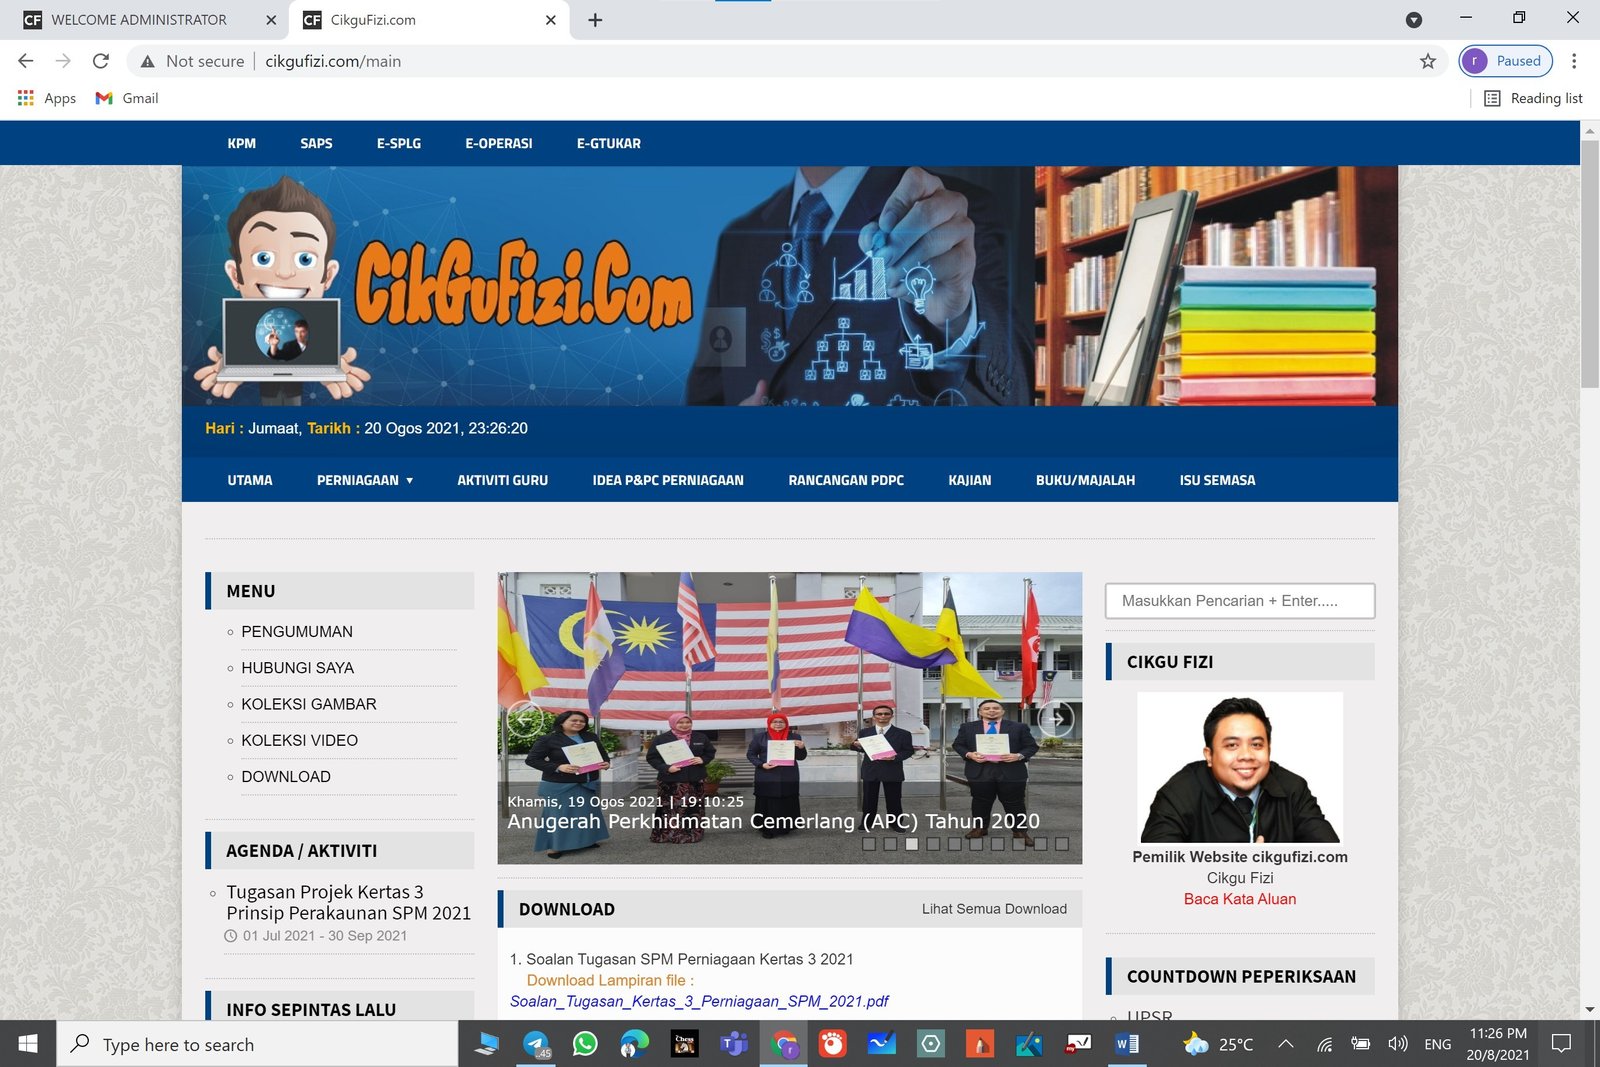Open BUKU/MAJALAH navigation item
The image size is (1600, 1067).
(x=1085, y=480)
